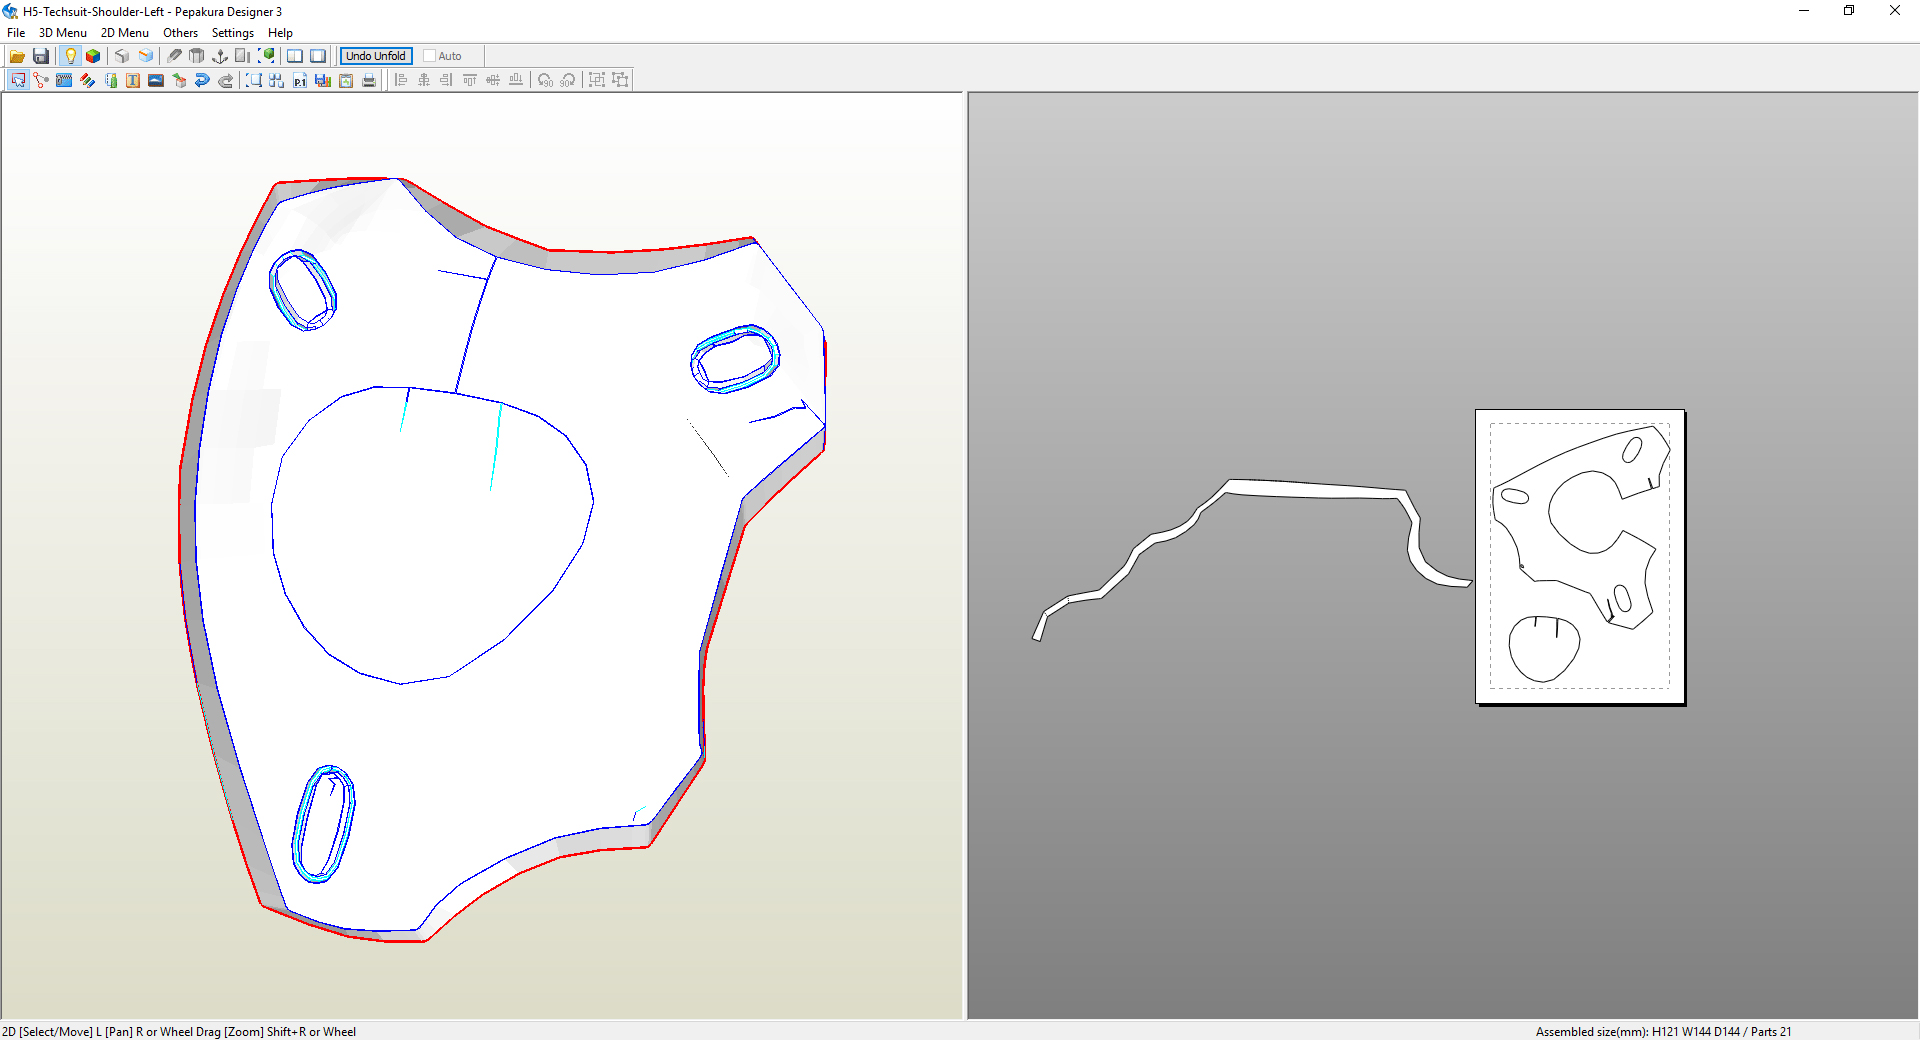Open the Settings menu

(233, 33)
